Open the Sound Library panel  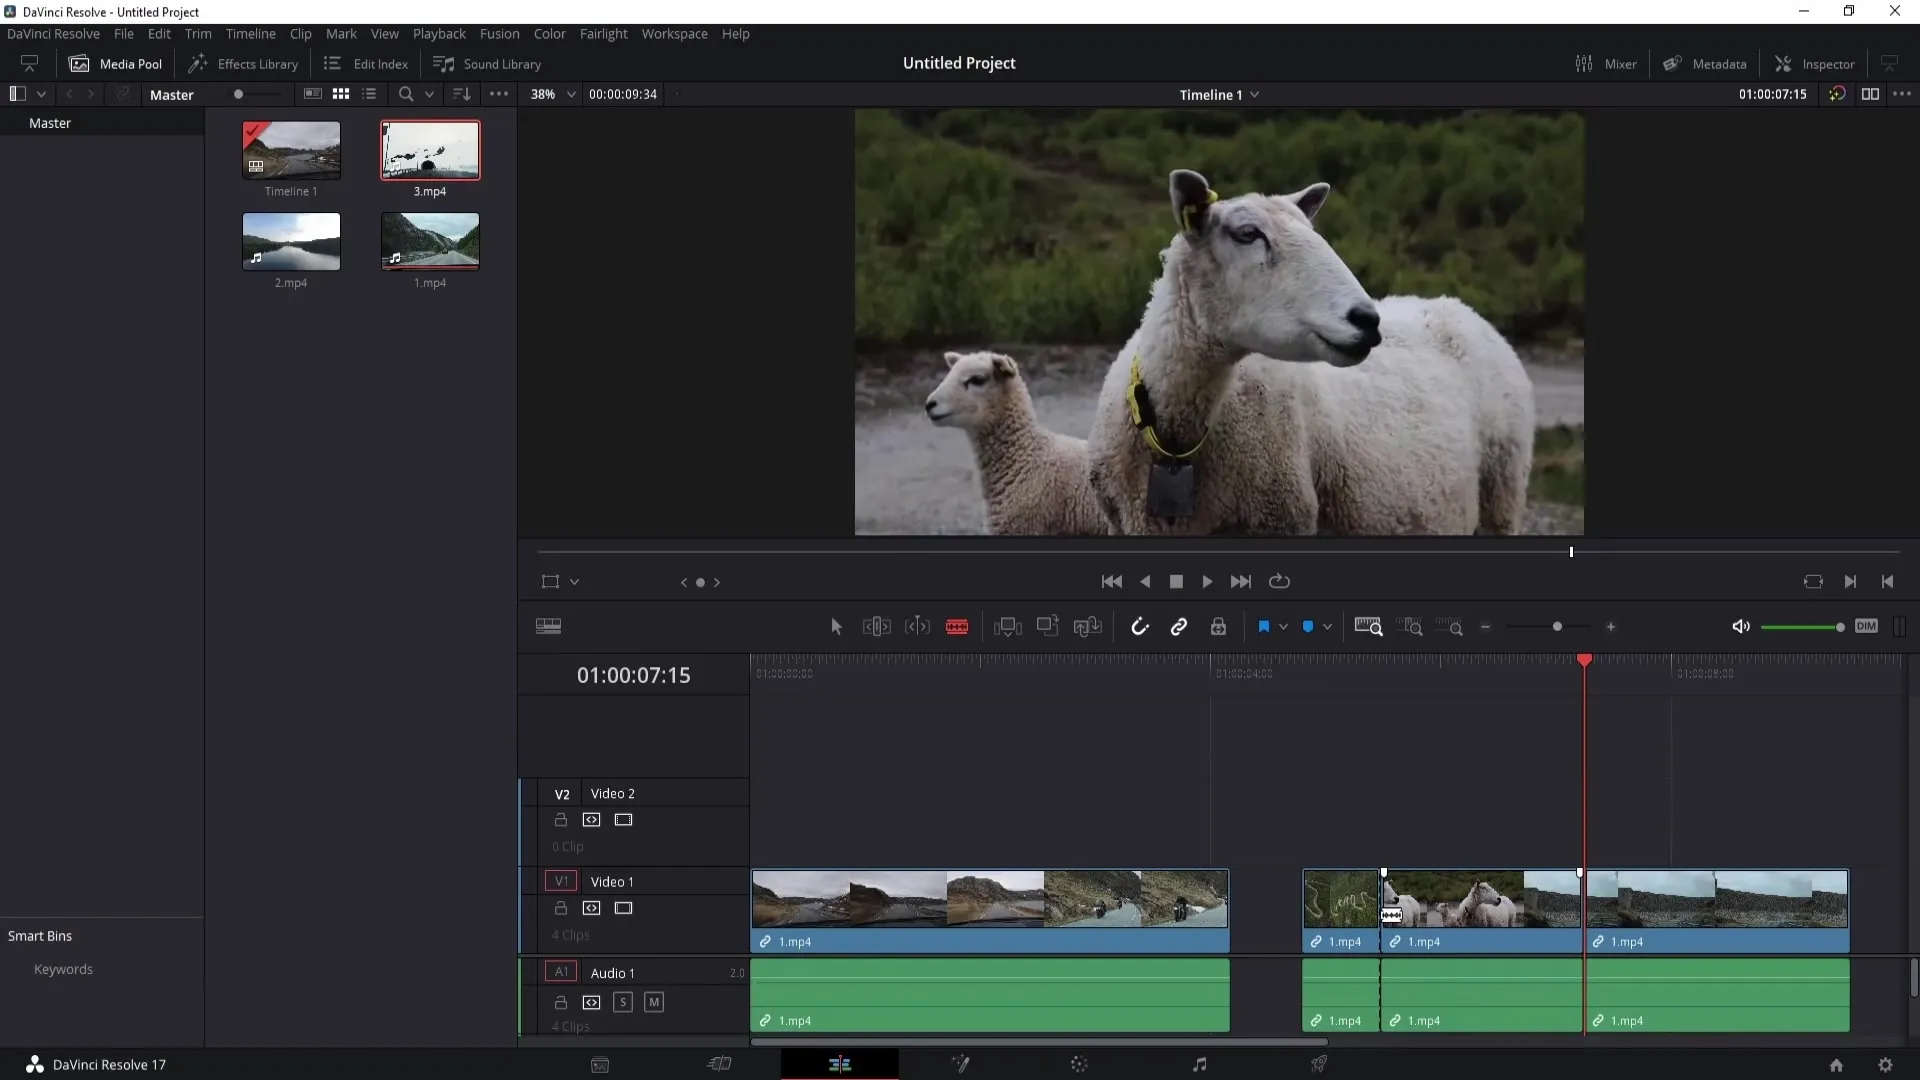pyautogui.click(x=489, y=63)
